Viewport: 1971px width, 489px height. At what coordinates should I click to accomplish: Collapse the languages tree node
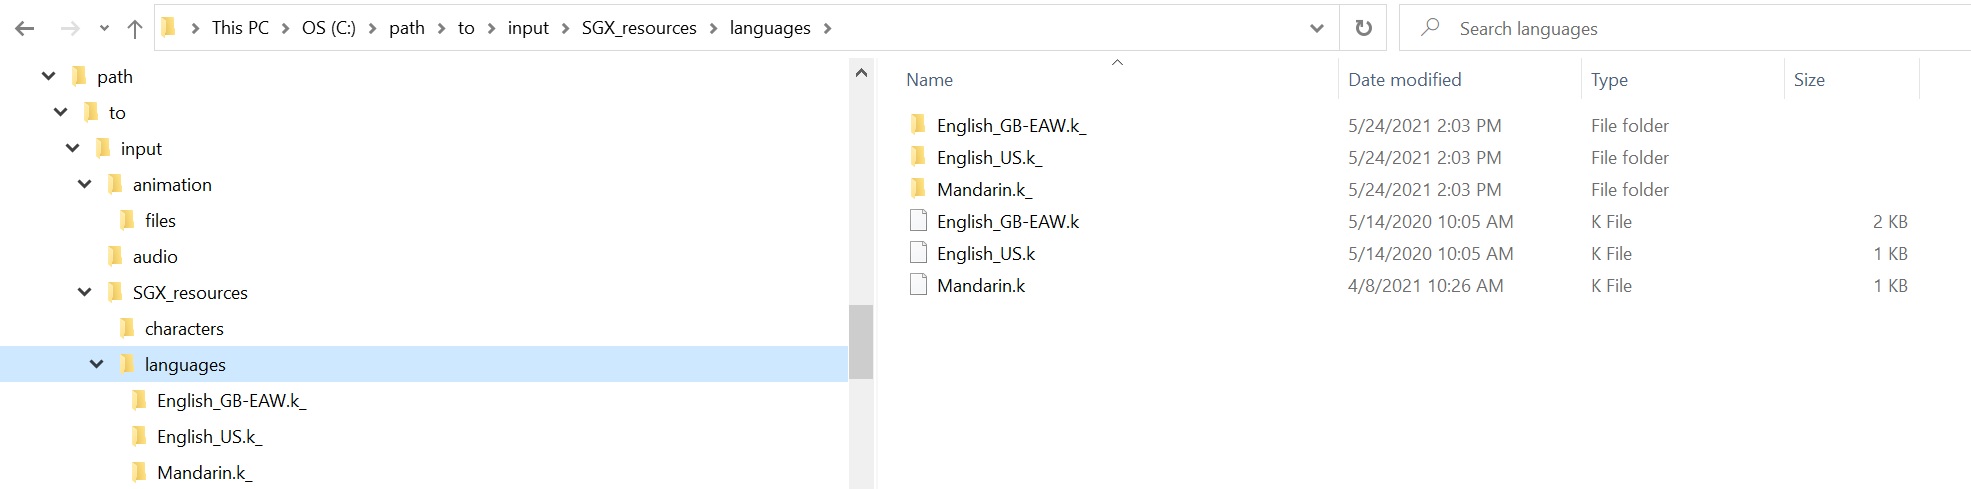(97, 364)
